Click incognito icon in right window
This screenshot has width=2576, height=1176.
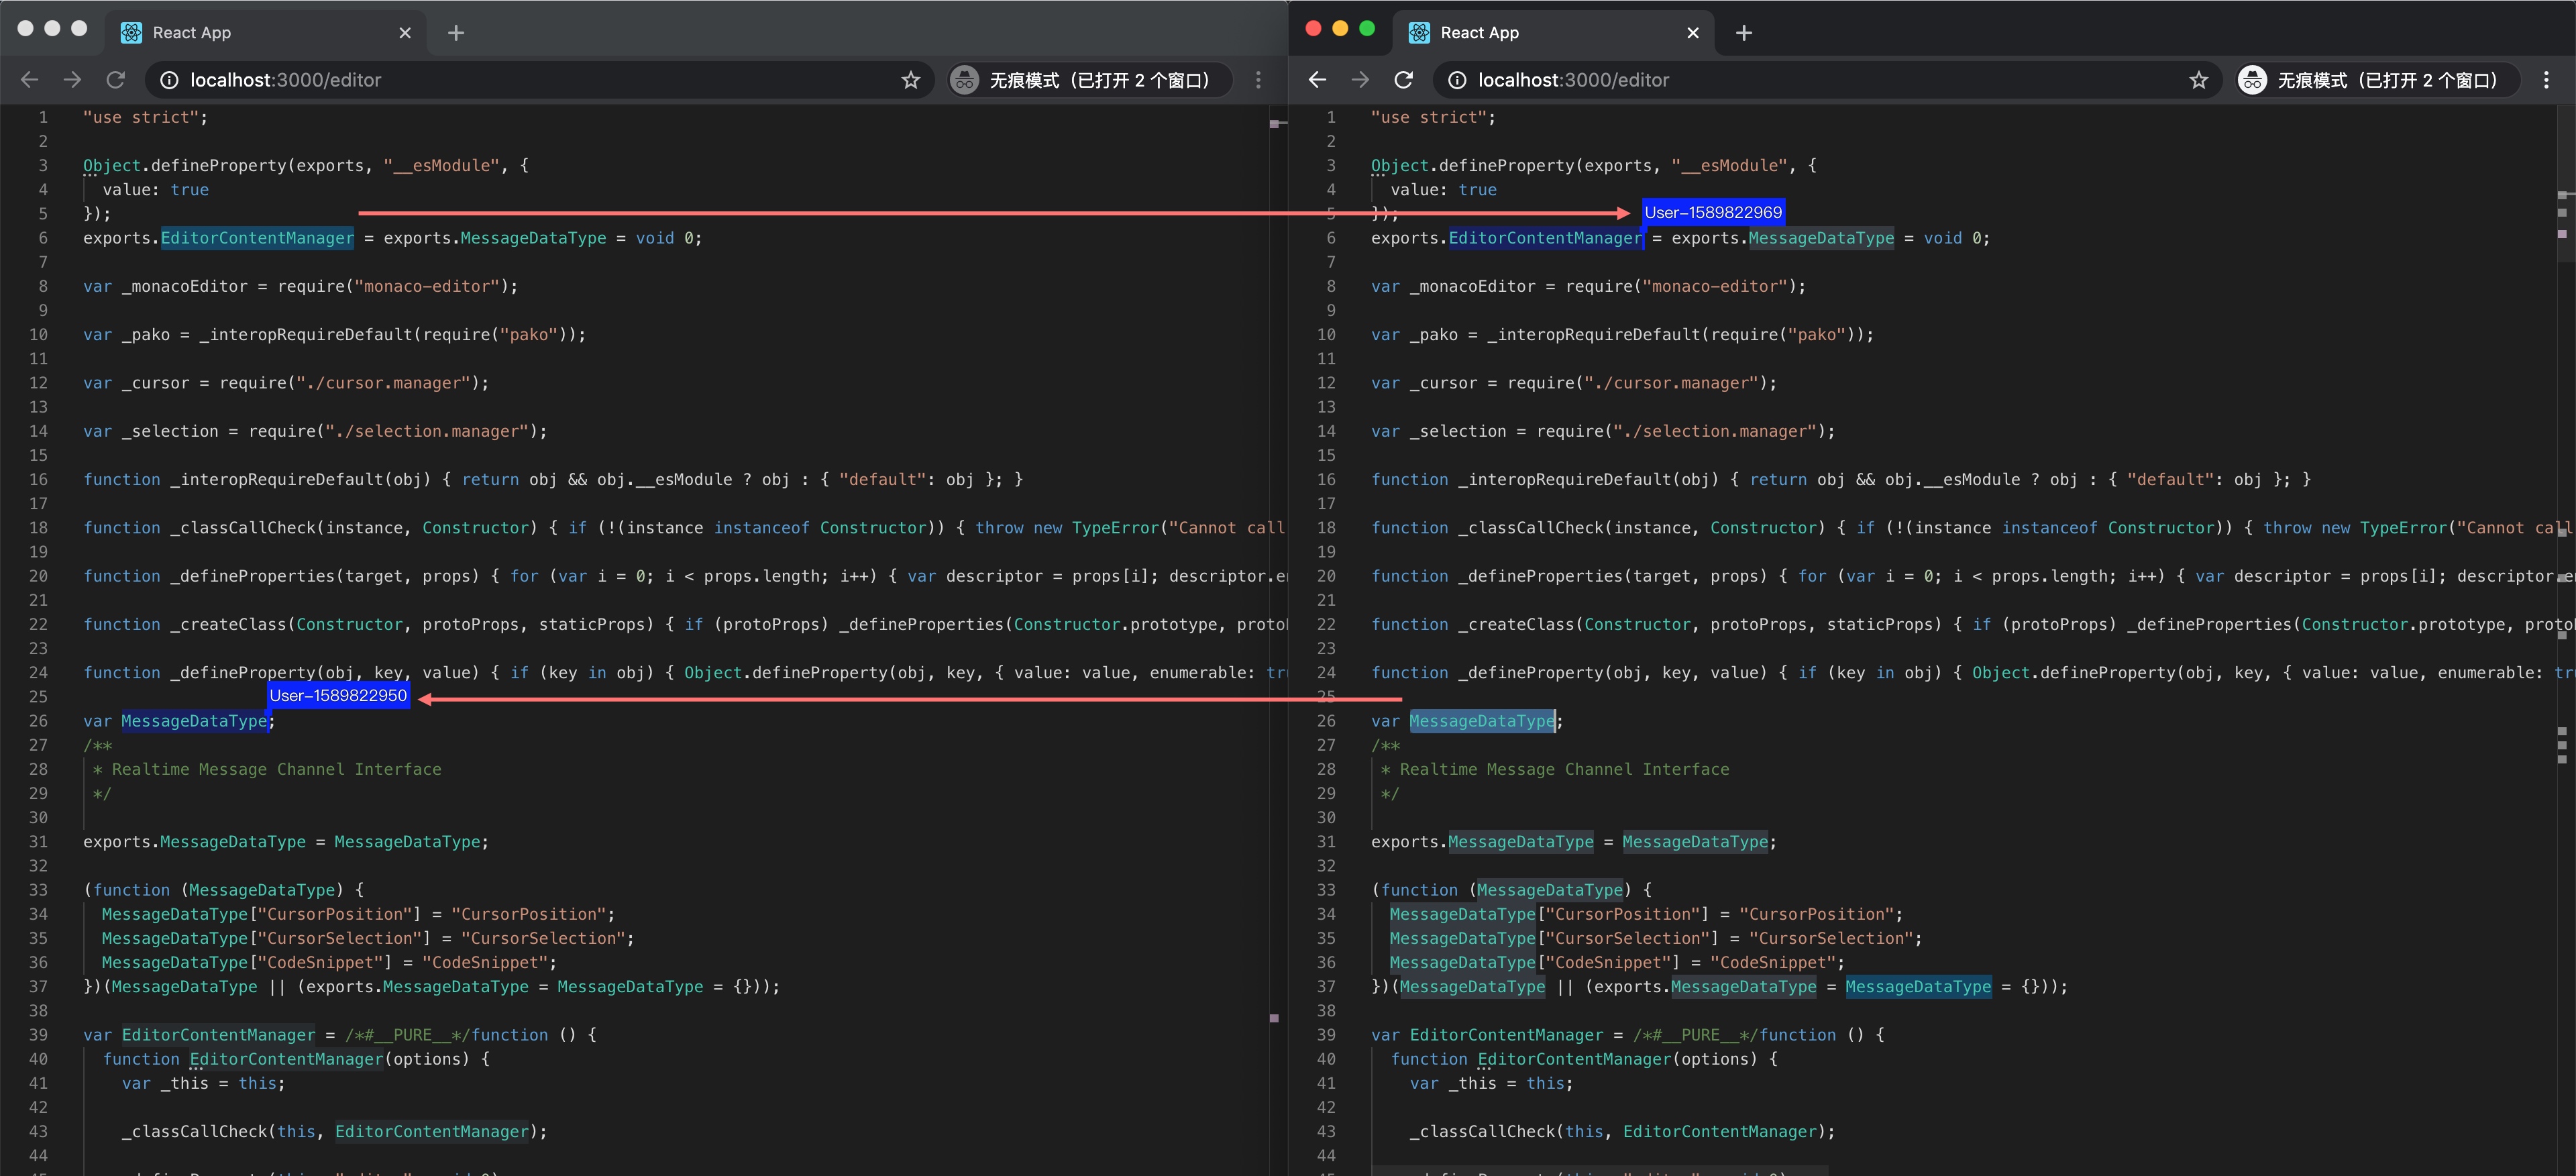coord(2252,80)
